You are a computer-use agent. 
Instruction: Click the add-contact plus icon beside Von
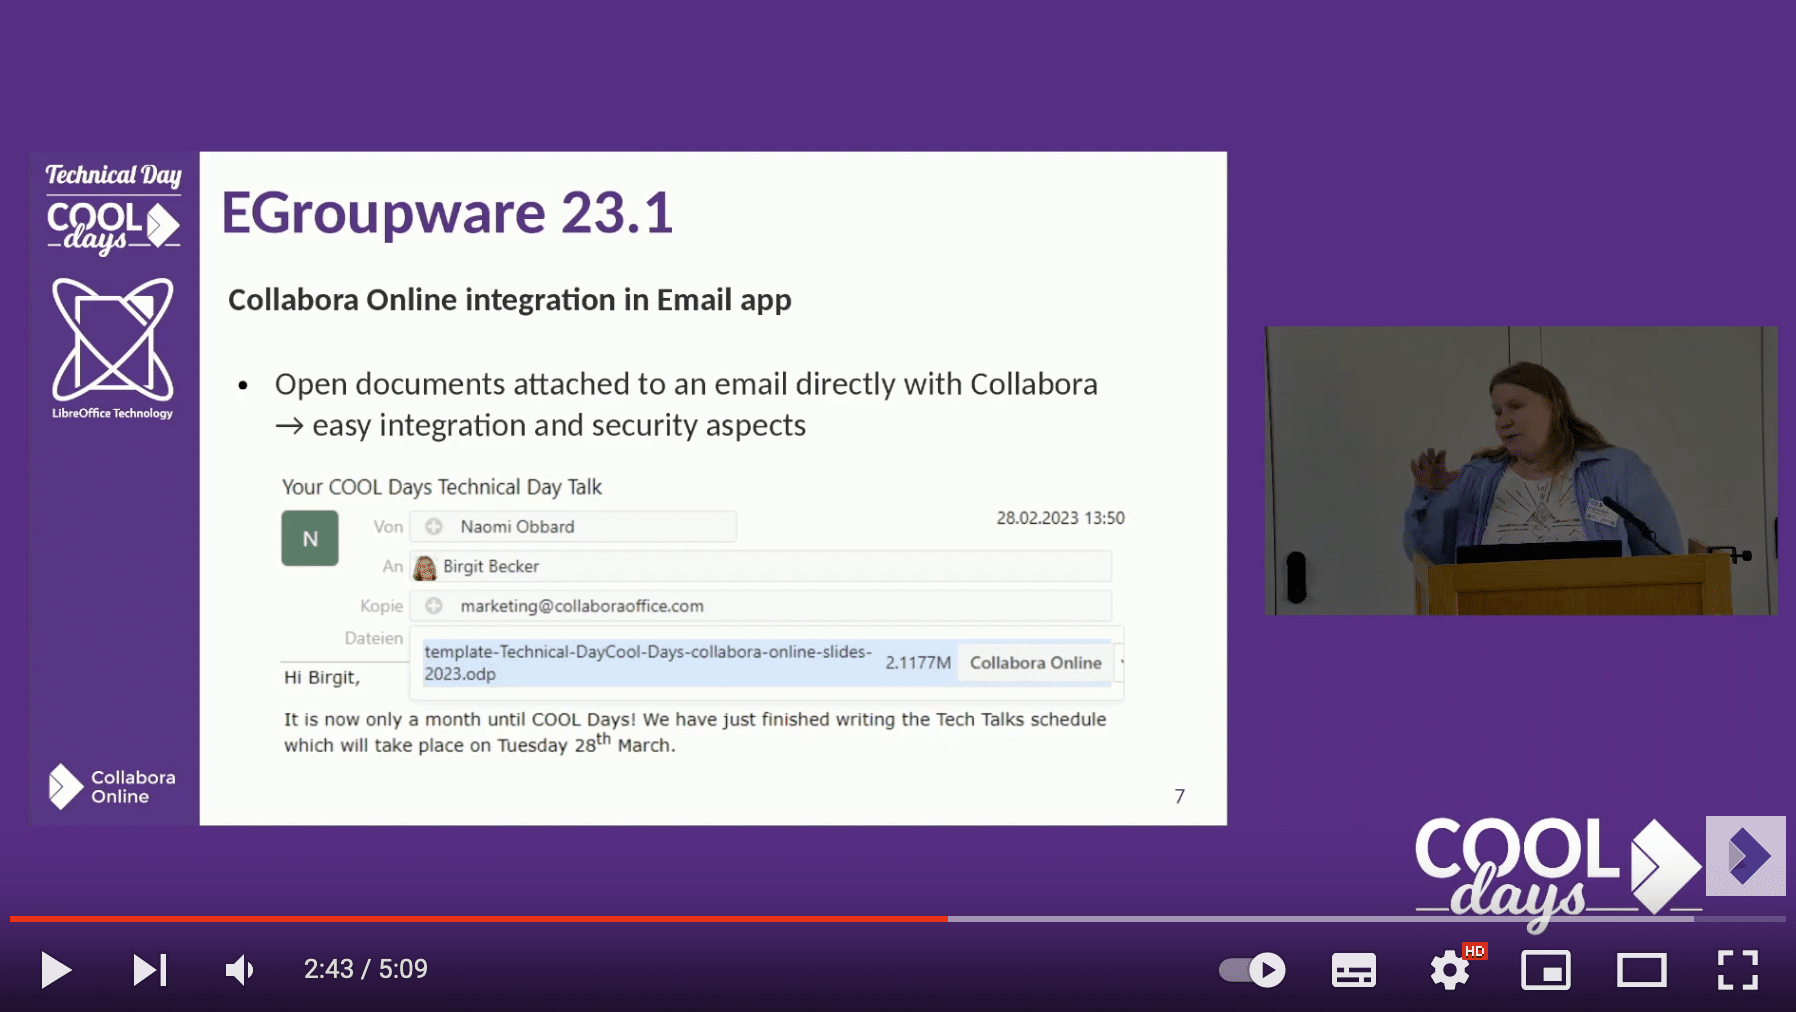tap(432, 526)
